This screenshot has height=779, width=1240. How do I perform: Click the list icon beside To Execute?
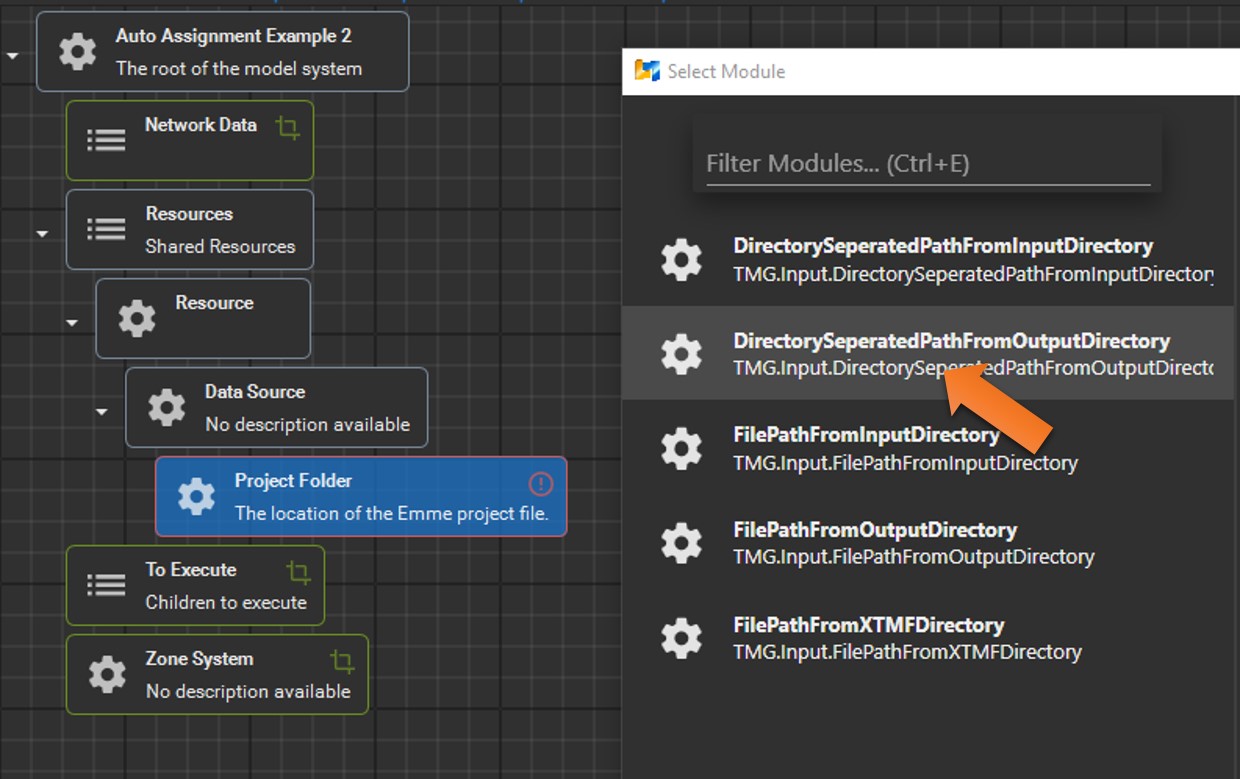[106, 584]
